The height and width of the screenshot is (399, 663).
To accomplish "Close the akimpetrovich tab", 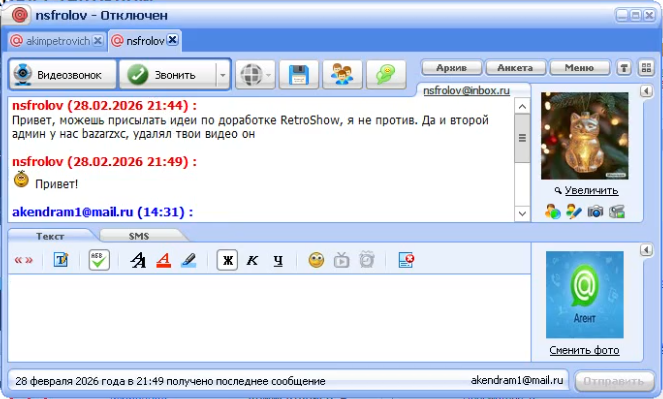I will (x=98, y=41).
